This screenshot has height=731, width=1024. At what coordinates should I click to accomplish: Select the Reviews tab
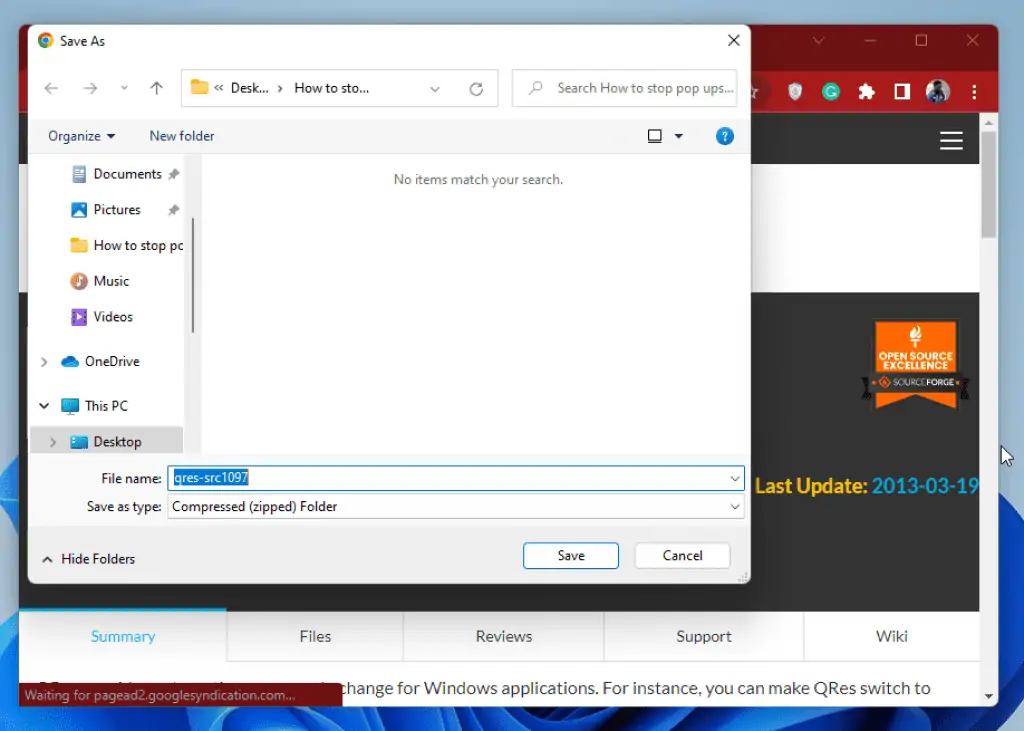(x=503, y=636)
